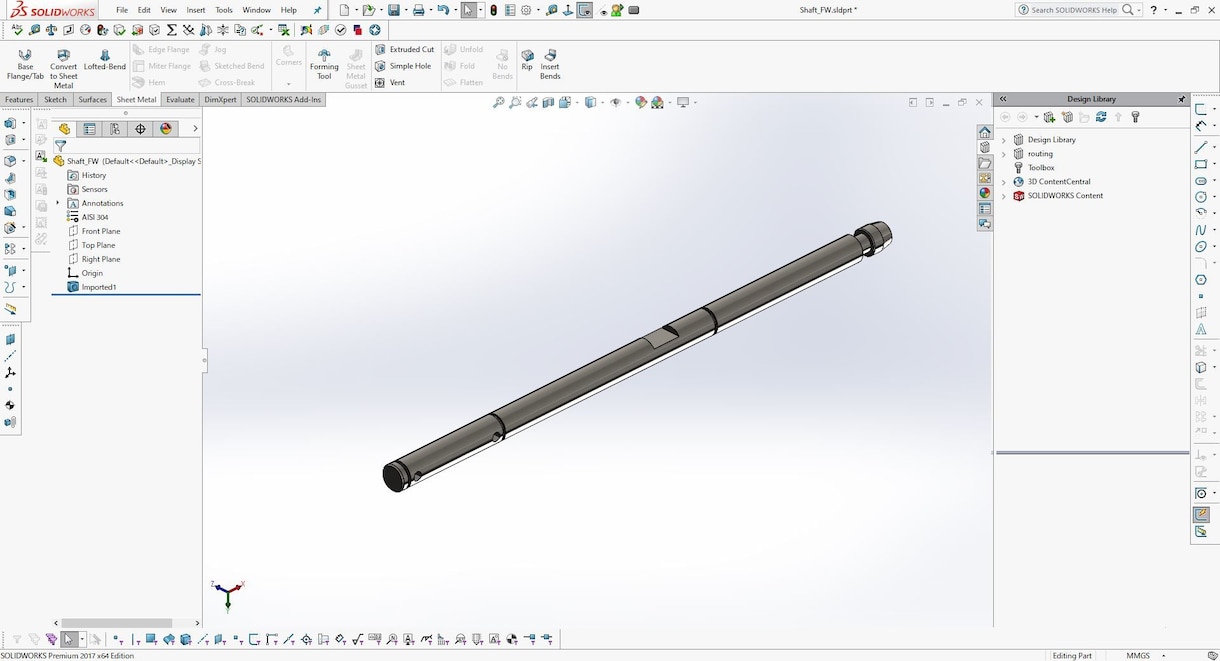Select the Origin tree item

85,273
